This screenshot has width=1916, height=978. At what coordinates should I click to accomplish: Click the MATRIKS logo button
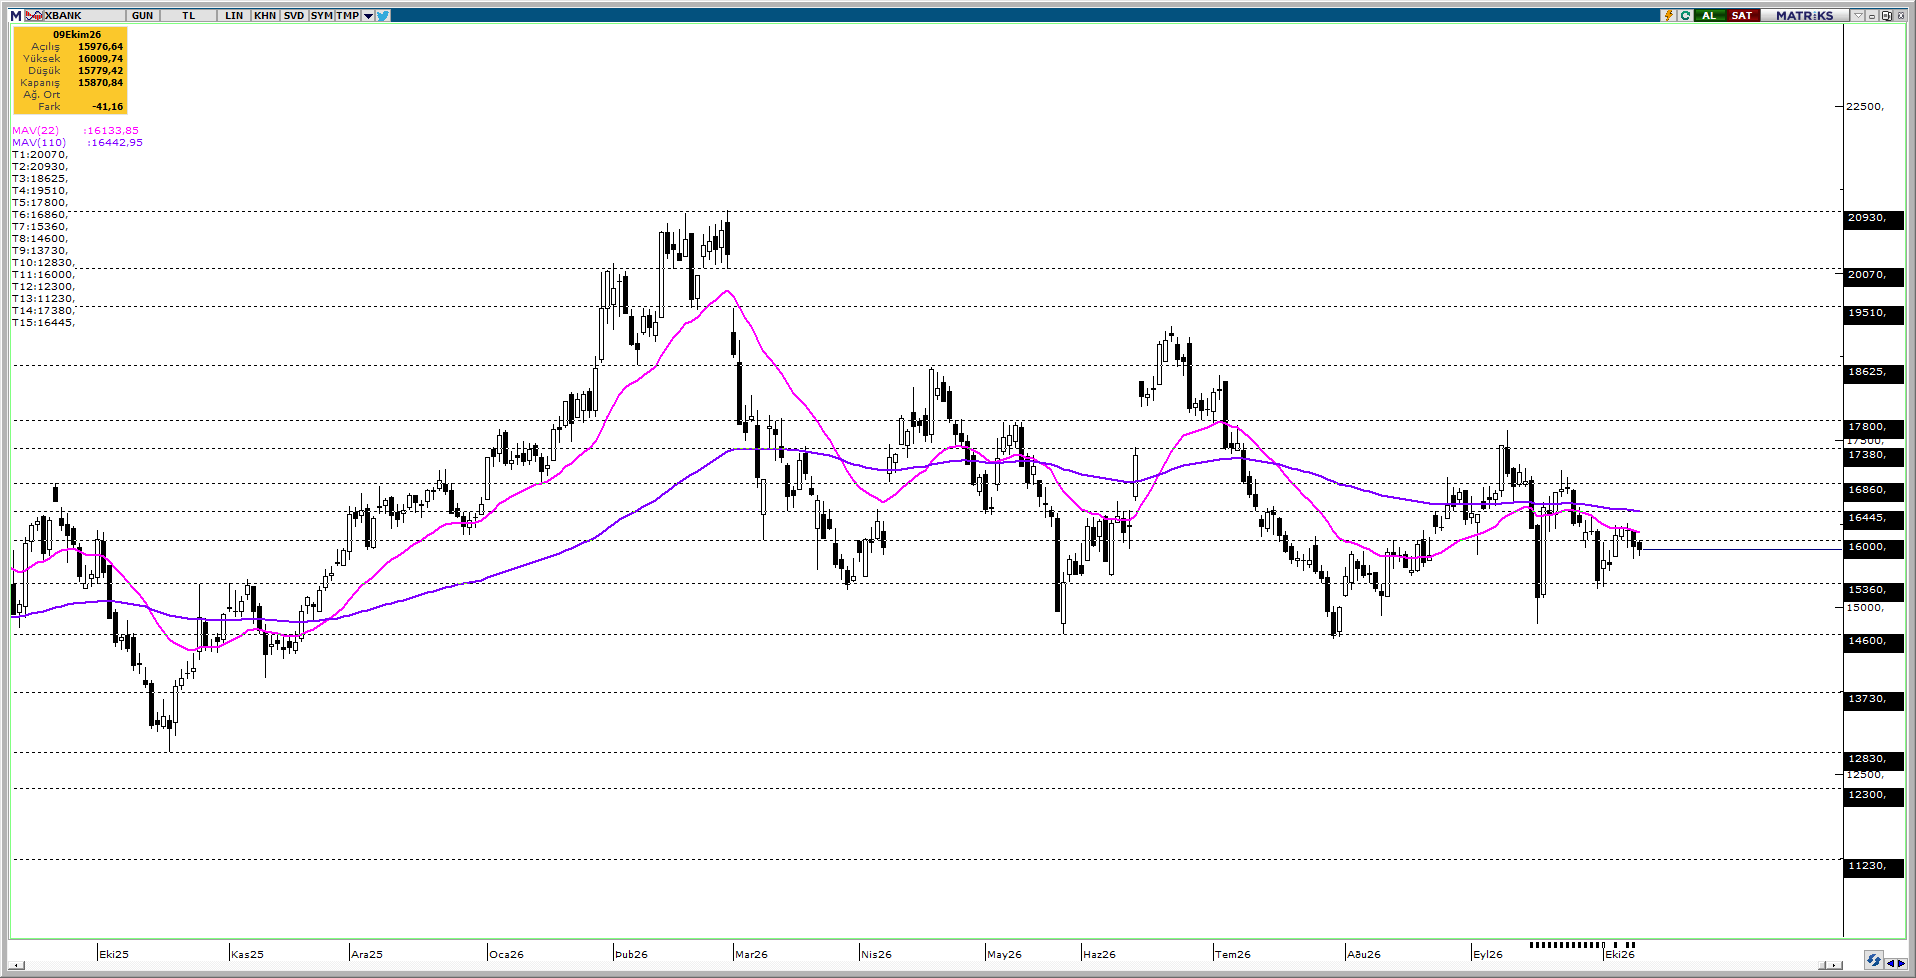(1805, 15)
